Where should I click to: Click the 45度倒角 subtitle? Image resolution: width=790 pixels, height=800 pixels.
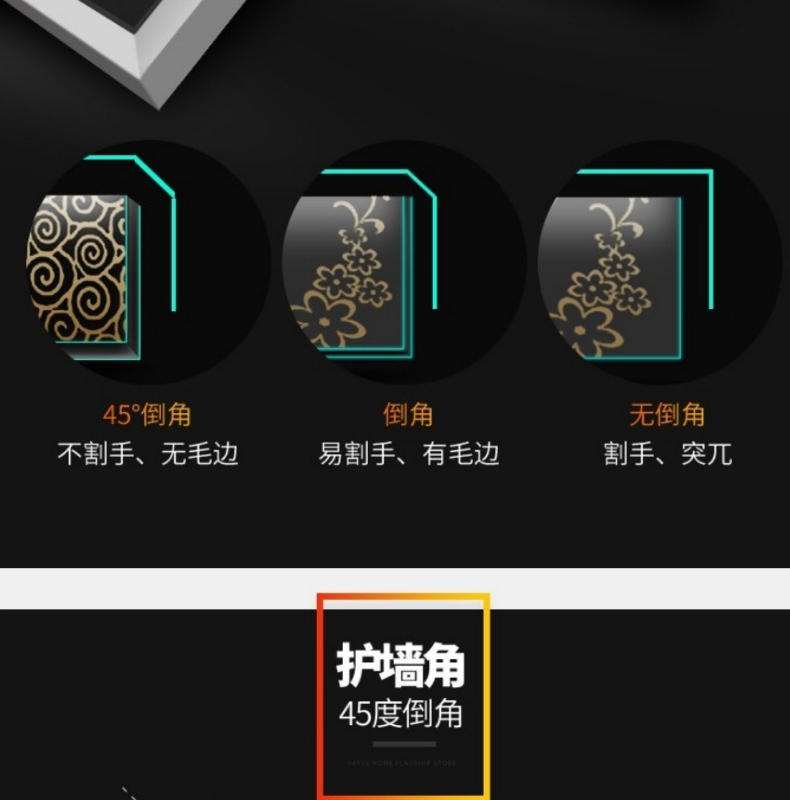point(401,713)
